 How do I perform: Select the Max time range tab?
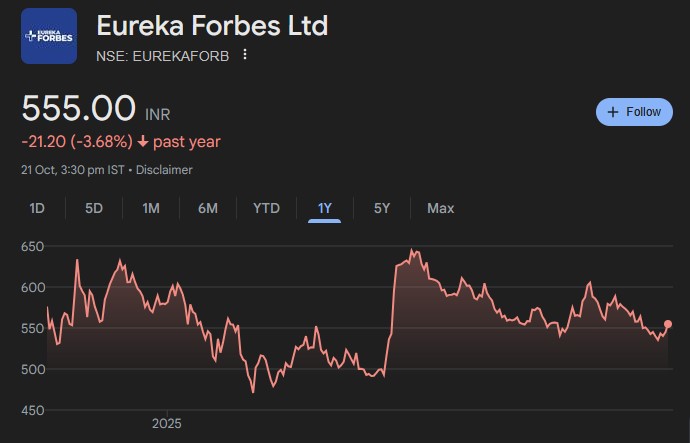click(440, 208)
